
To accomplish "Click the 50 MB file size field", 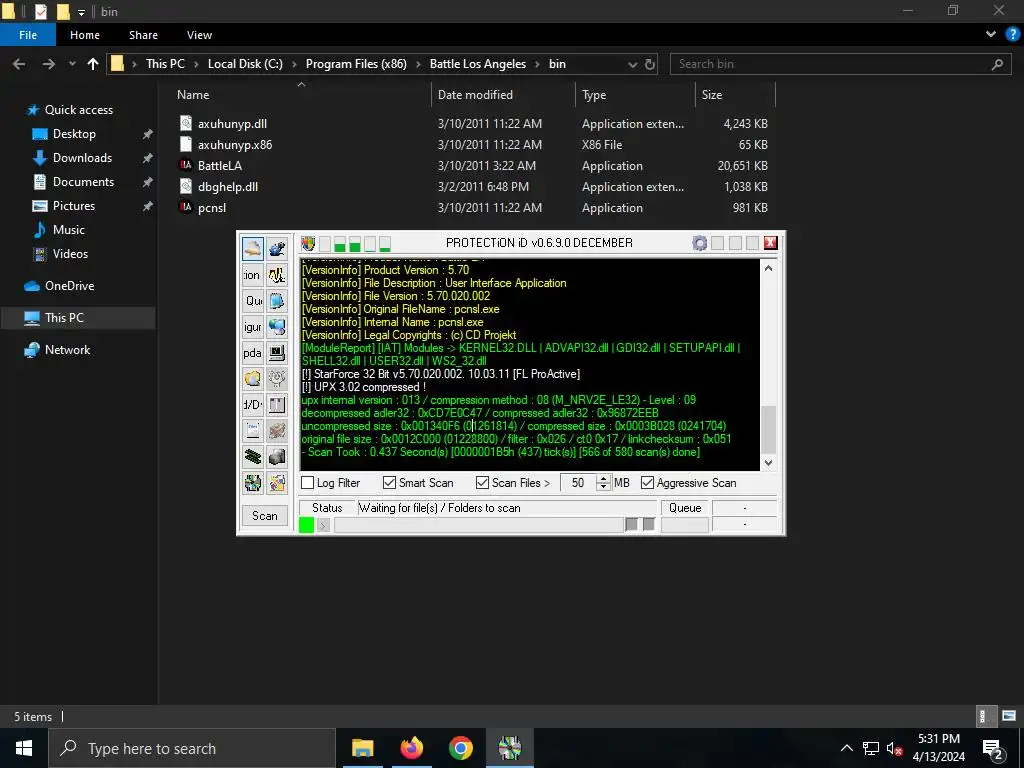I will tap(579, 483).
